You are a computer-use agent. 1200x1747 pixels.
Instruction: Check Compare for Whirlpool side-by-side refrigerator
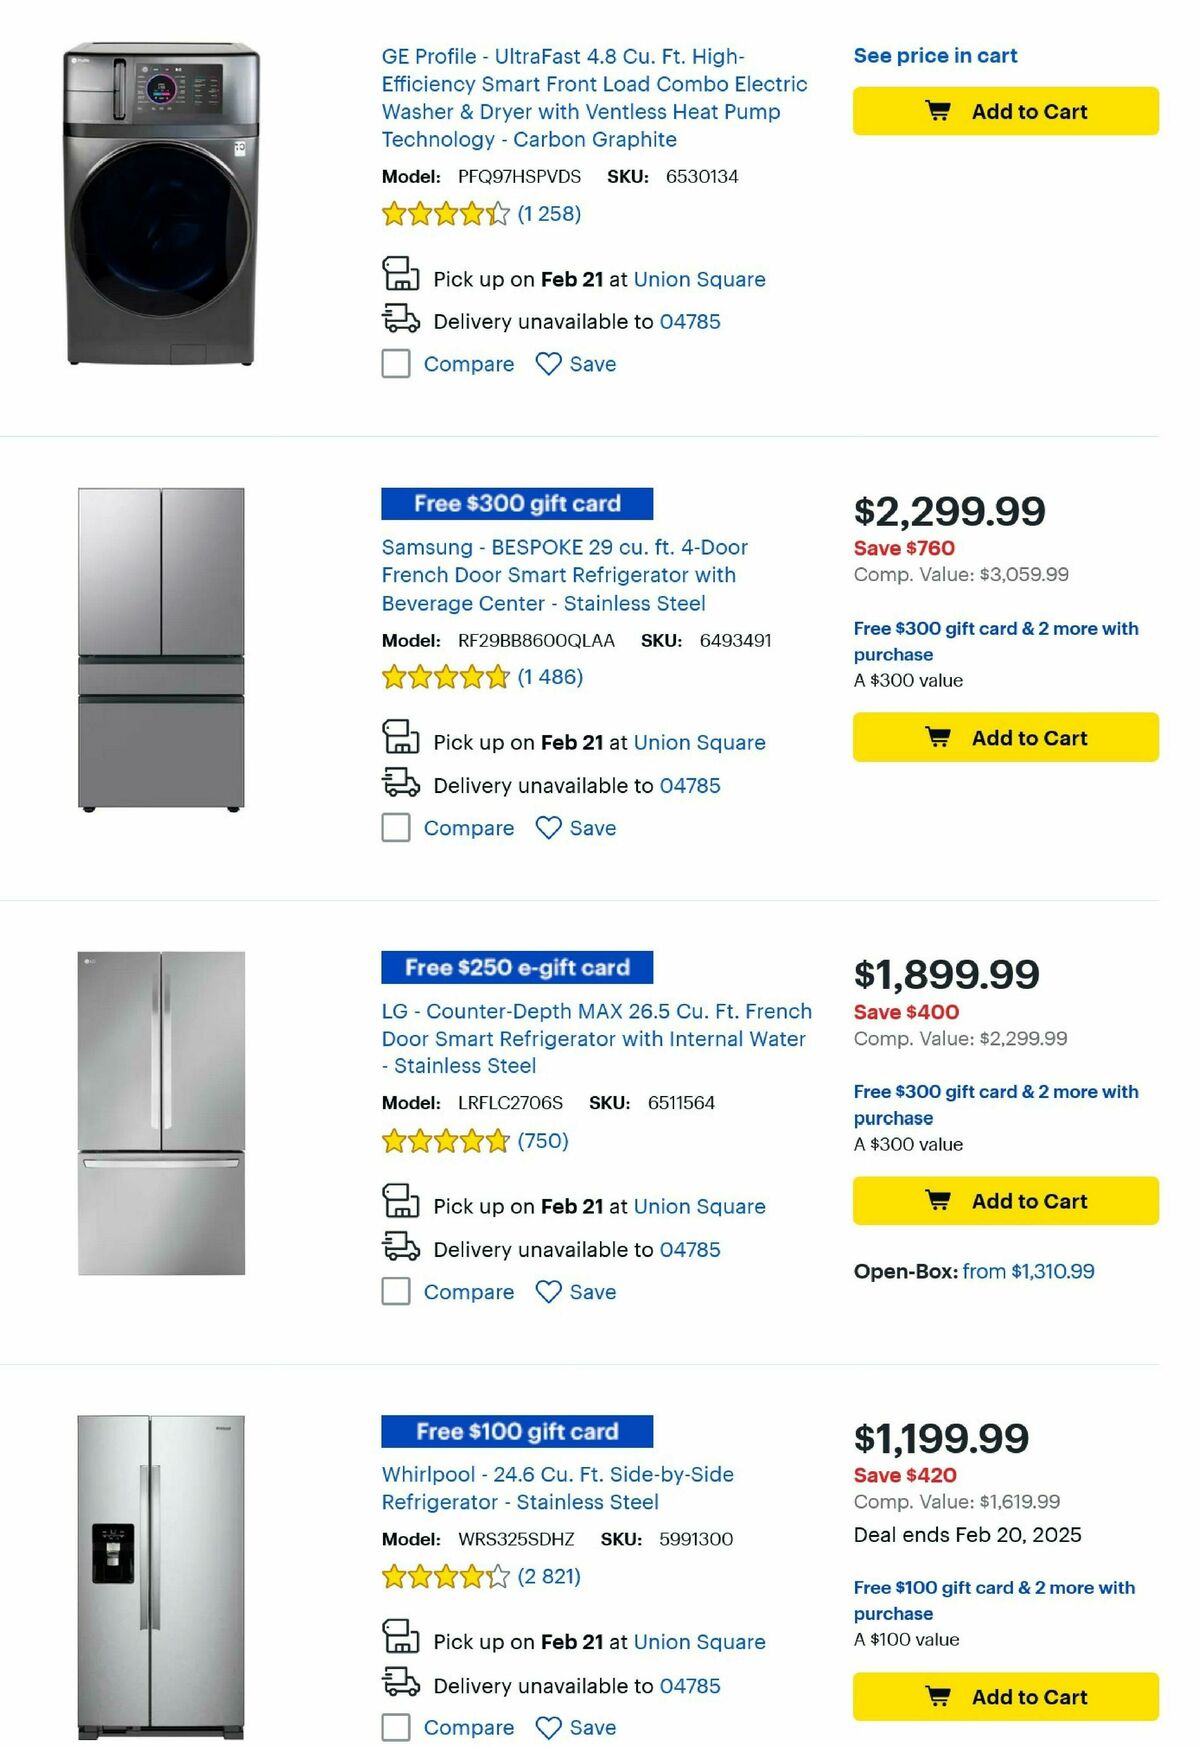(x=395, y=1727)
